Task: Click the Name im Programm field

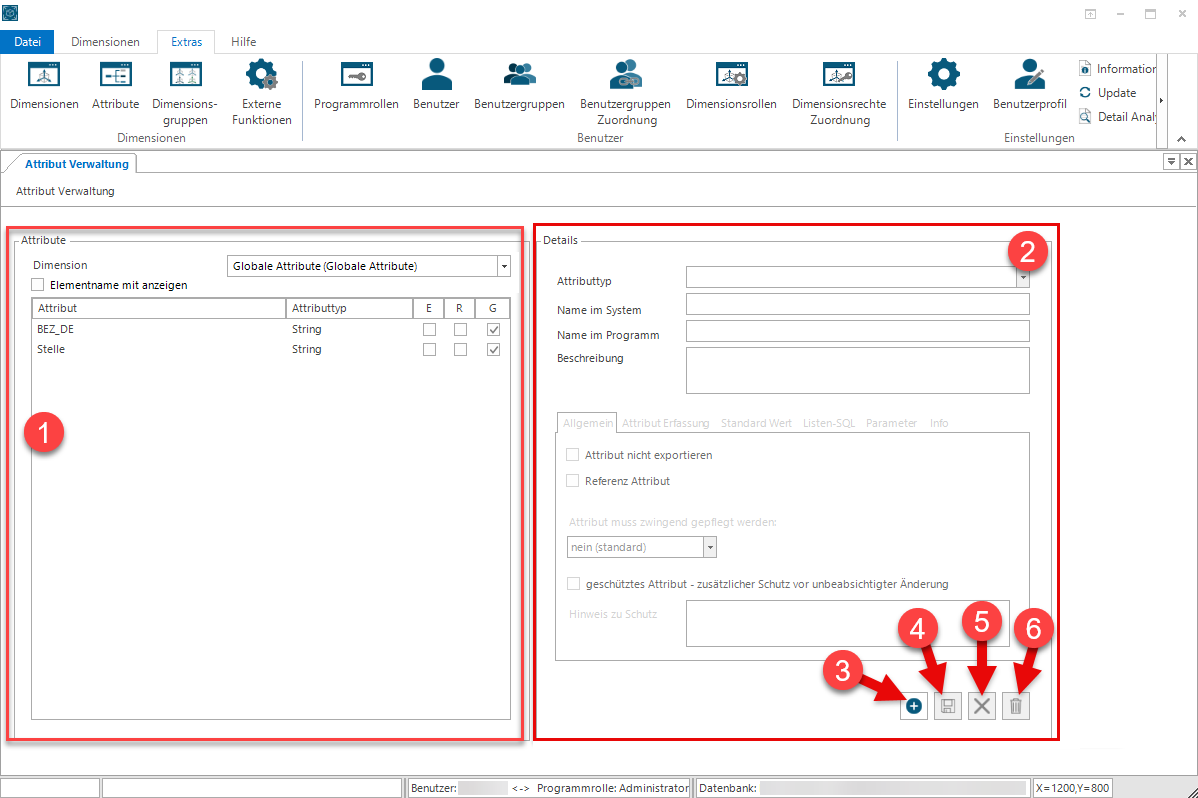Action: 857,331
